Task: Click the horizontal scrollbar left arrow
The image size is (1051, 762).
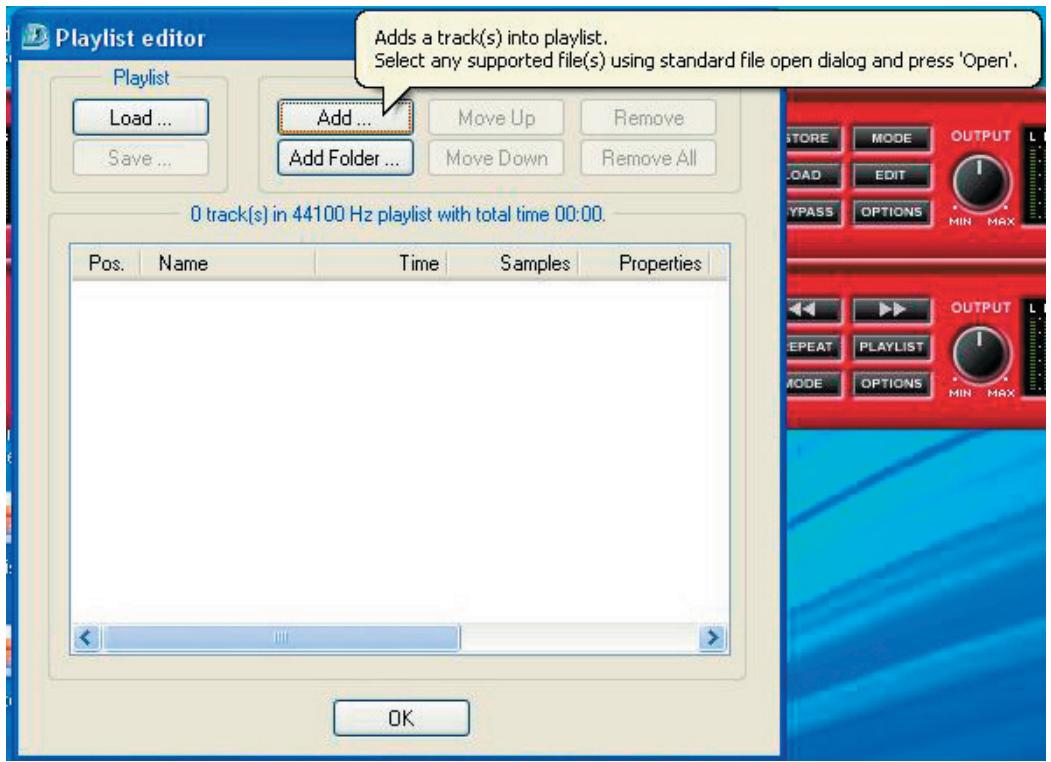Action: click(86, 637)
